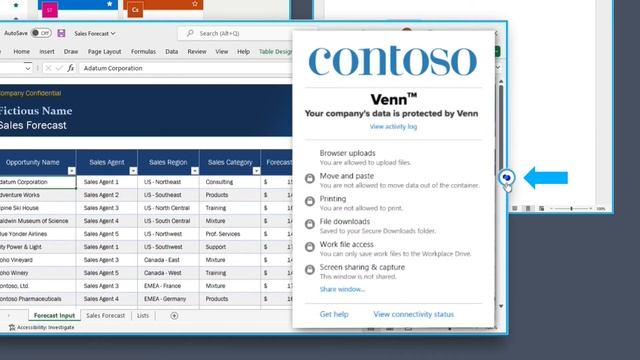Open the Table Design ribbon tab
This screenshot has height=360, width=640.
pos(276,51)
